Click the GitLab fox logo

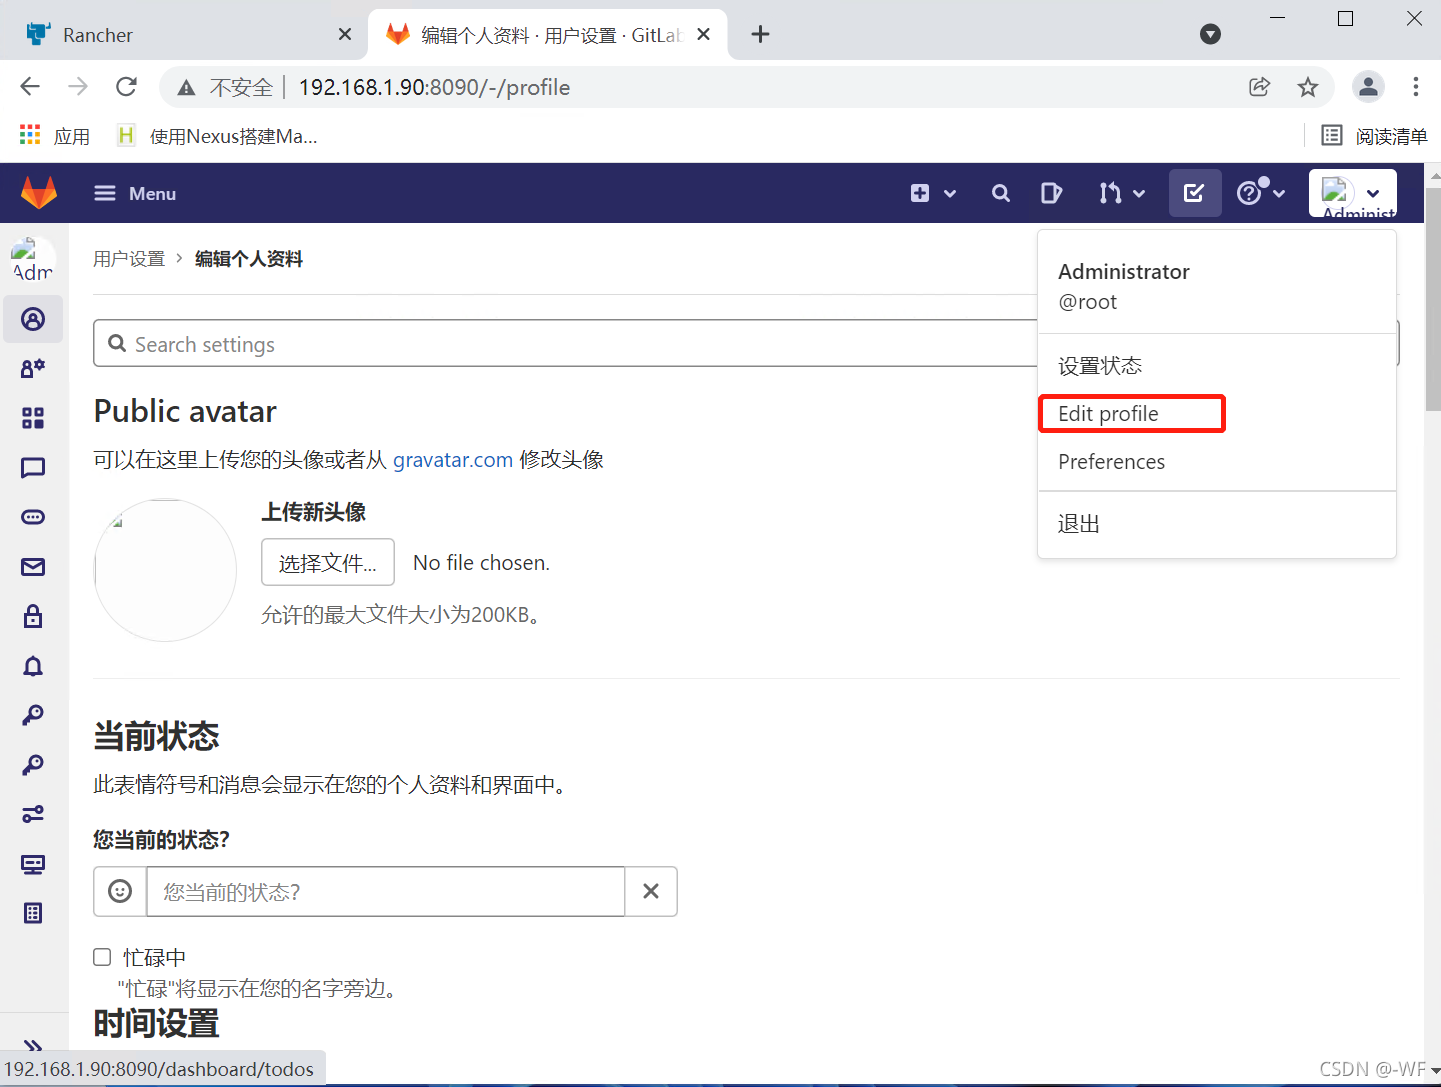point(39,193)
